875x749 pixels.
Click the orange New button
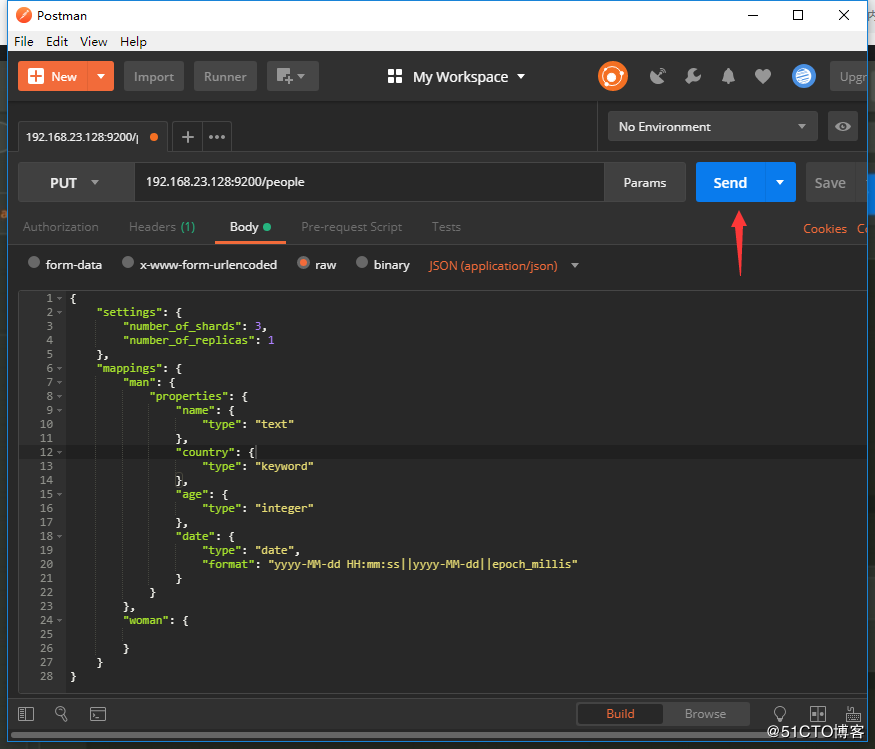53,76
